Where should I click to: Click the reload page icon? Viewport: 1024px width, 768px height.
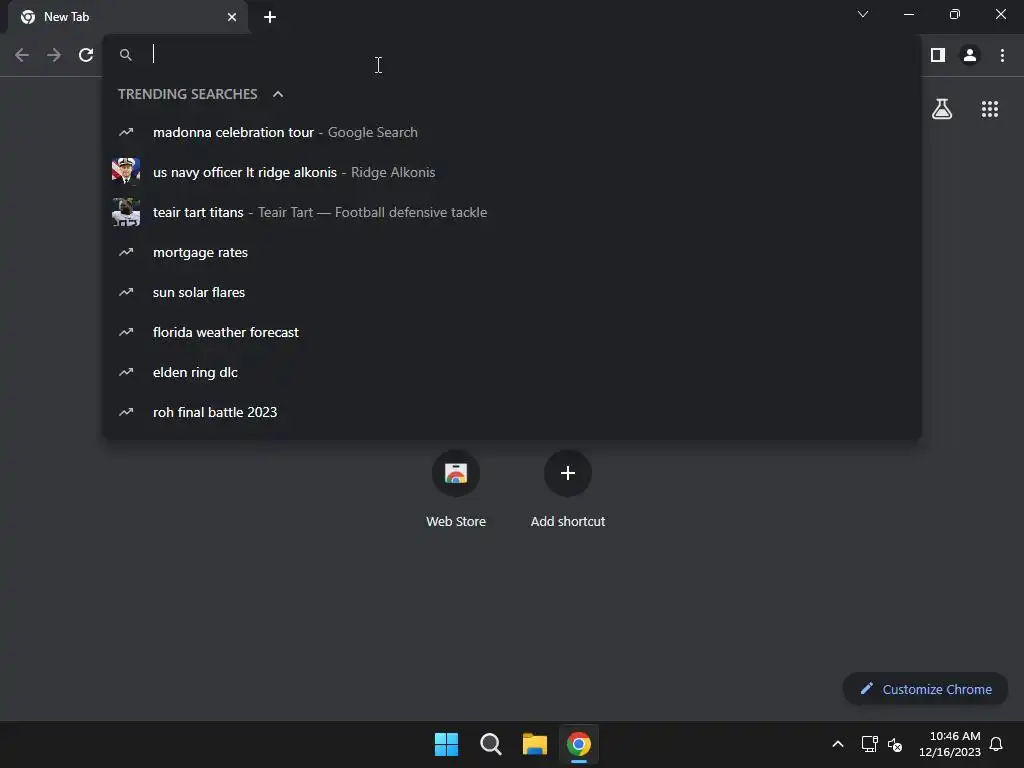86,55
